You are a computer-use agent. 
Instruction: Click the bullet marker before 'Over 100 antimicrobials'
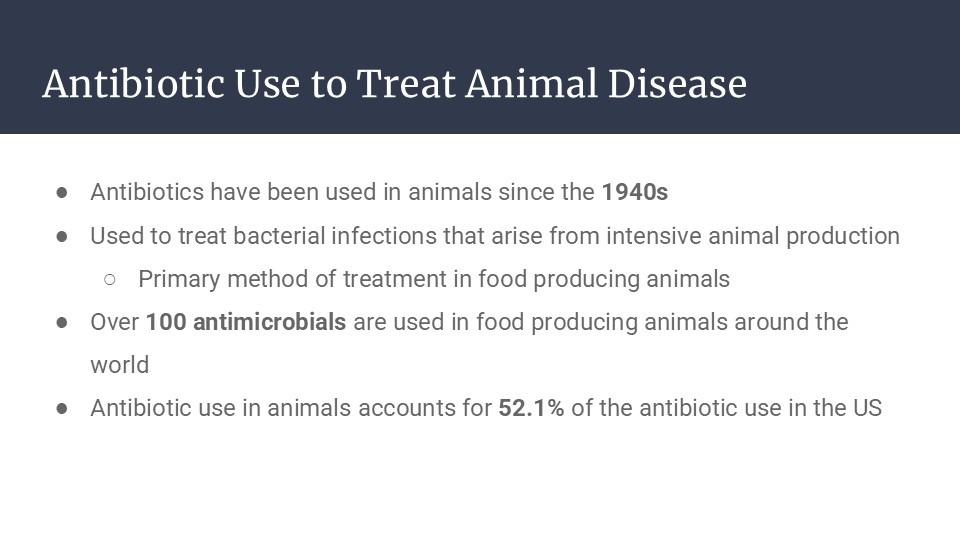[62, 322]
